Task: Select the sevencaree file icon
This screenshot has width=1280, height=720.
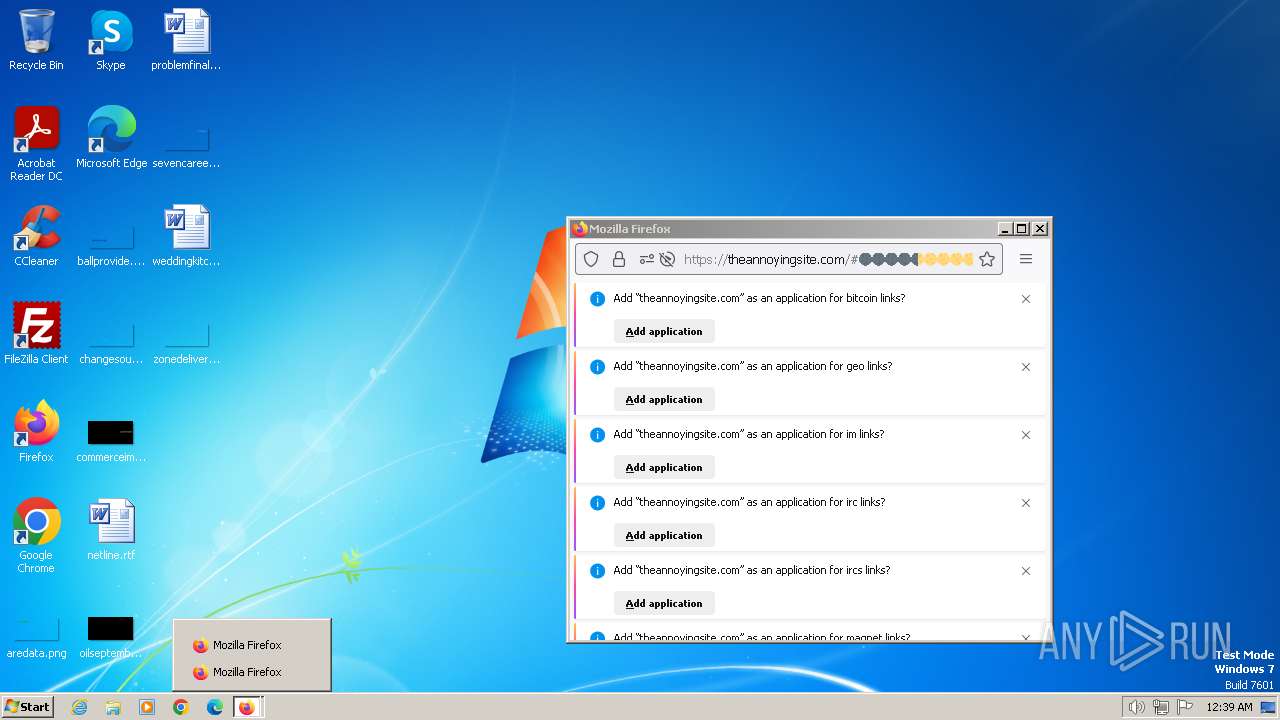Action: [186, 146]
